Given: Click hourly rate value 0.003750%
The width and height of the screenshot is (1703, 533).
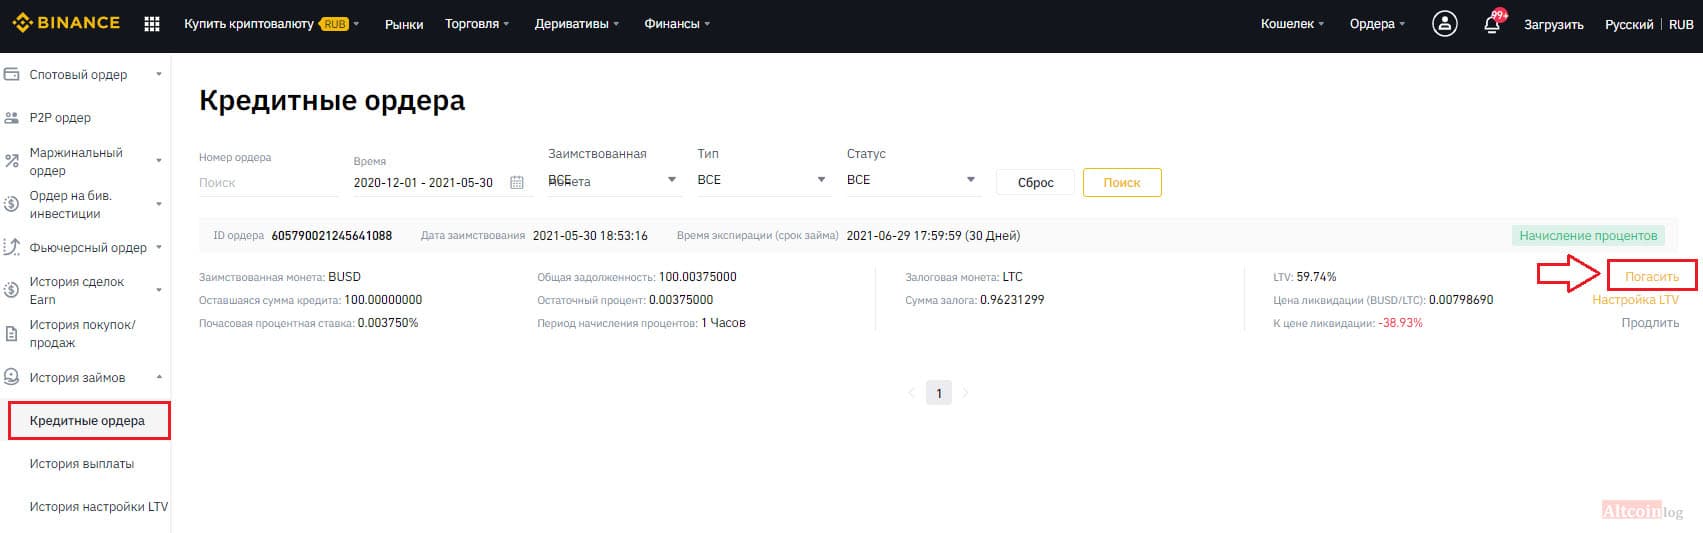Looking at the screenshot, I should pos(388,323).
